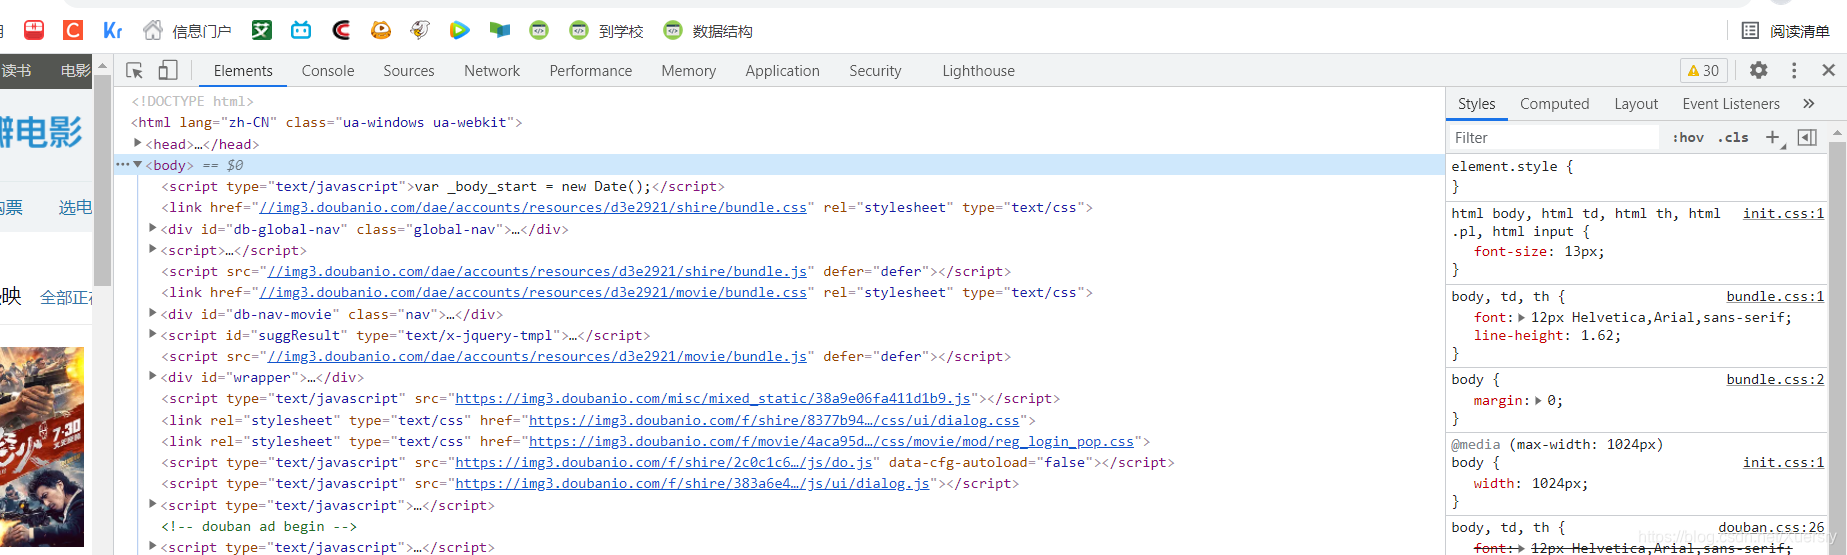Screen dimensions: 1847x555
Task: Expand the head element node
Action: [138, 143]
